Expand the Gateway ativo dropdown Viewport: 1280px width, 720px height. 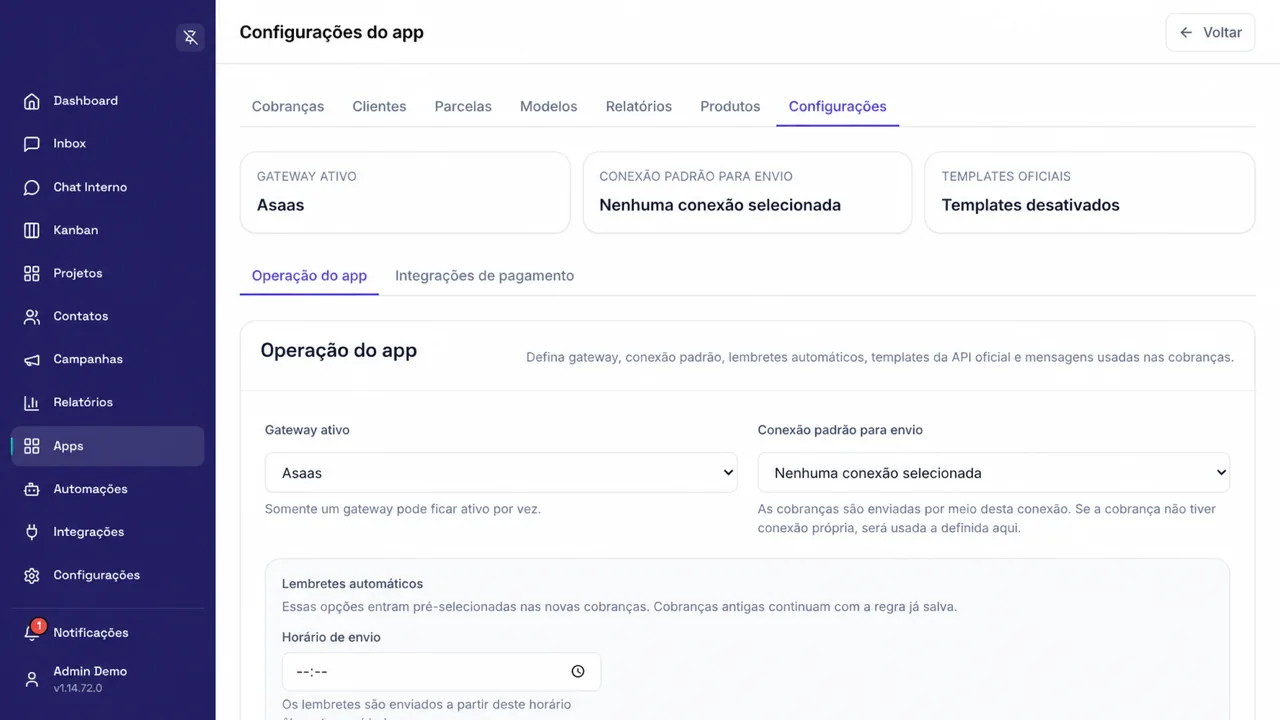[x=501, y=473]
